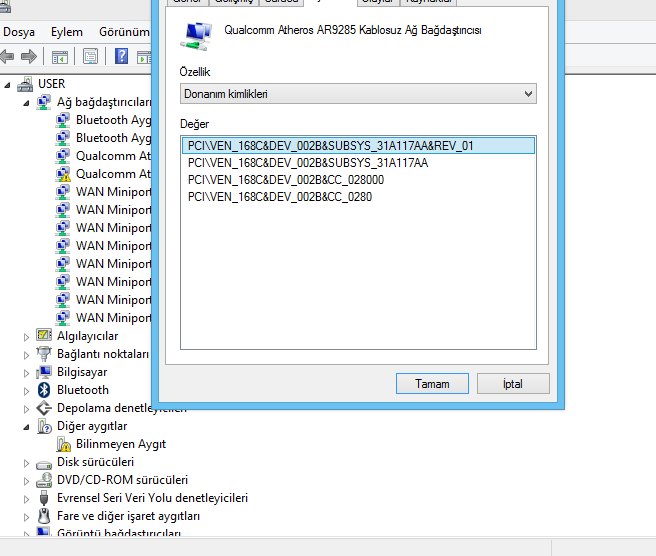Expand the Bilgisayar category
656x556 pixels.
click(x=26, y=373)
